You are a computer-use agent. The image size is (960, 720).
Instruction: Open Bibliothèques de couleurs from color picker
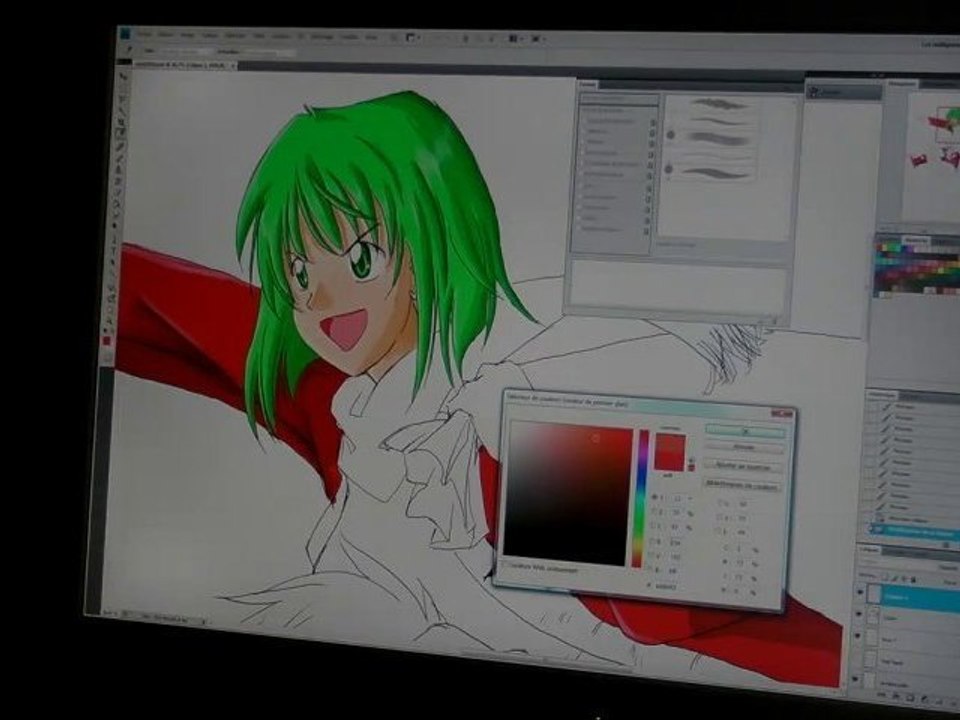741,484
